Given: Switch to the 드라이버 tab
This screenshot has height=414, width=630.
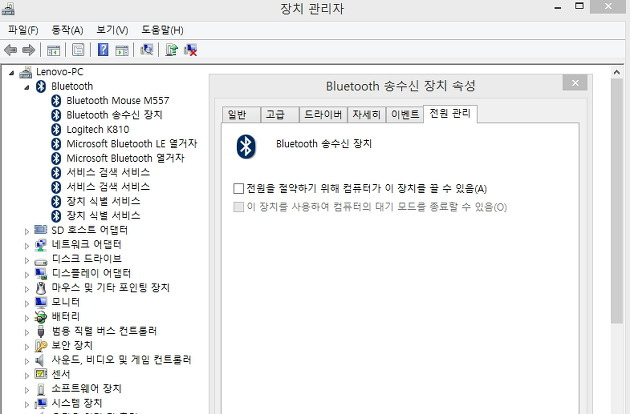Looking at the screenshot, I should click(x=323, y=115).
